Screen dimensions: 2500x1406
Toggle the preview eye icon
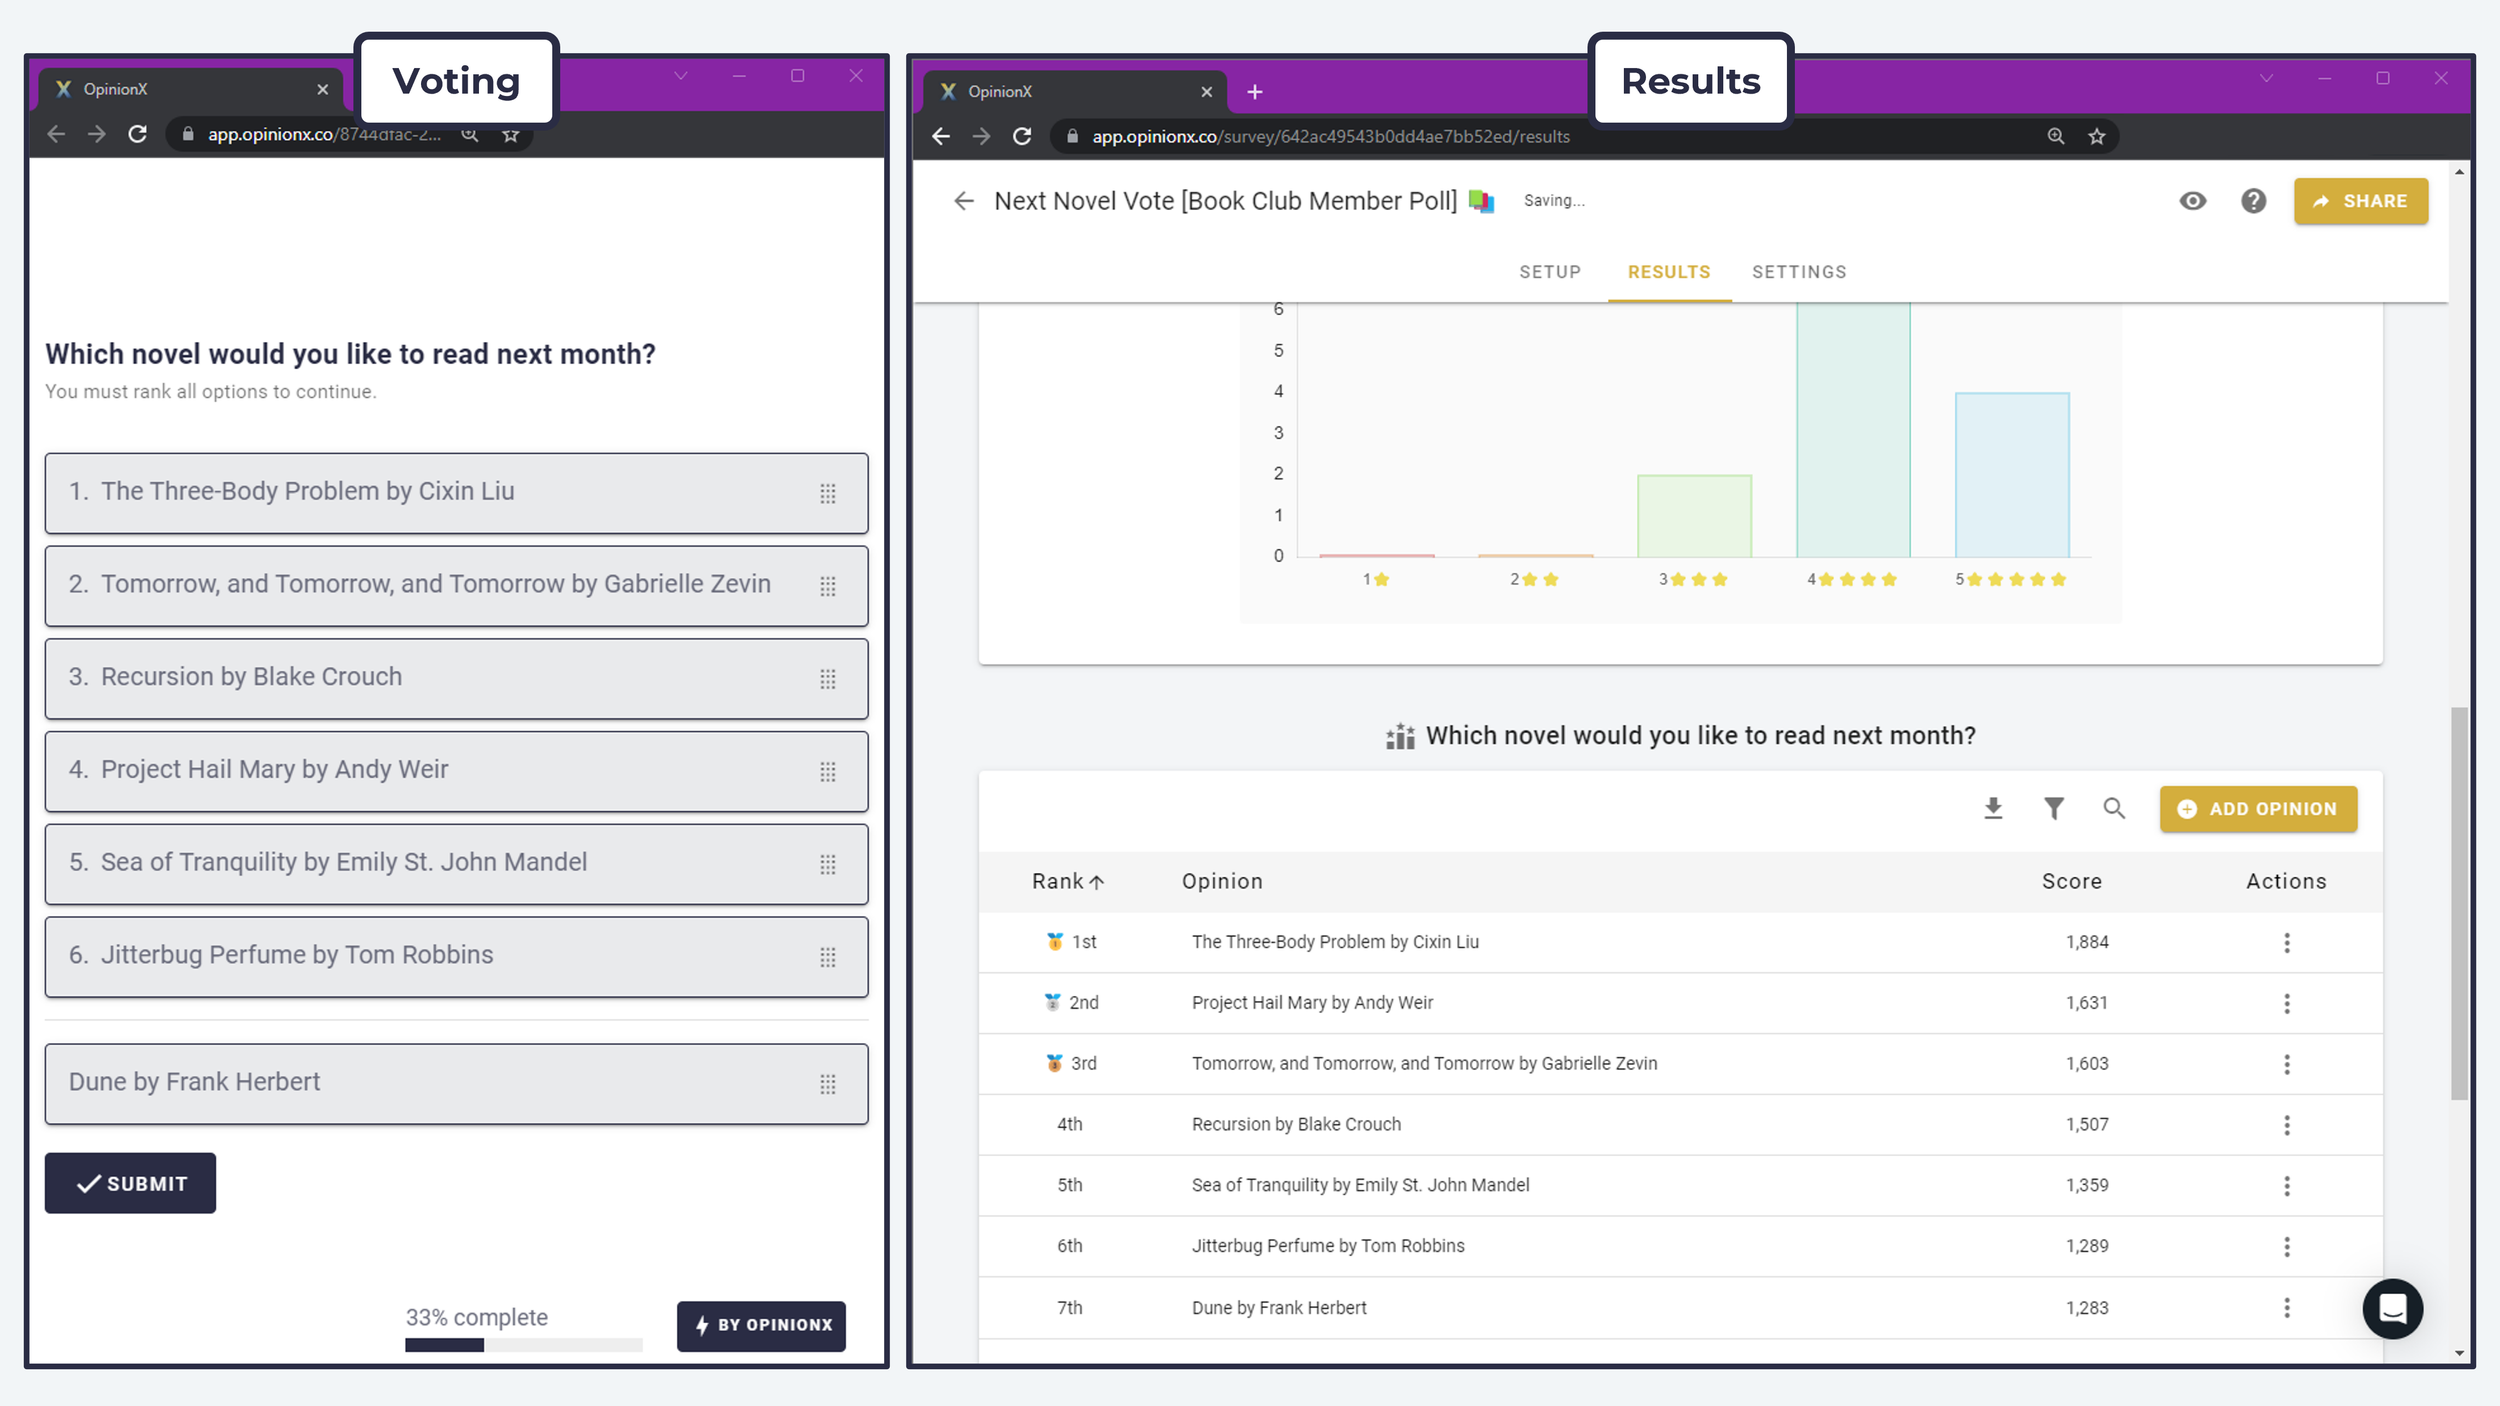(2193, 201)
